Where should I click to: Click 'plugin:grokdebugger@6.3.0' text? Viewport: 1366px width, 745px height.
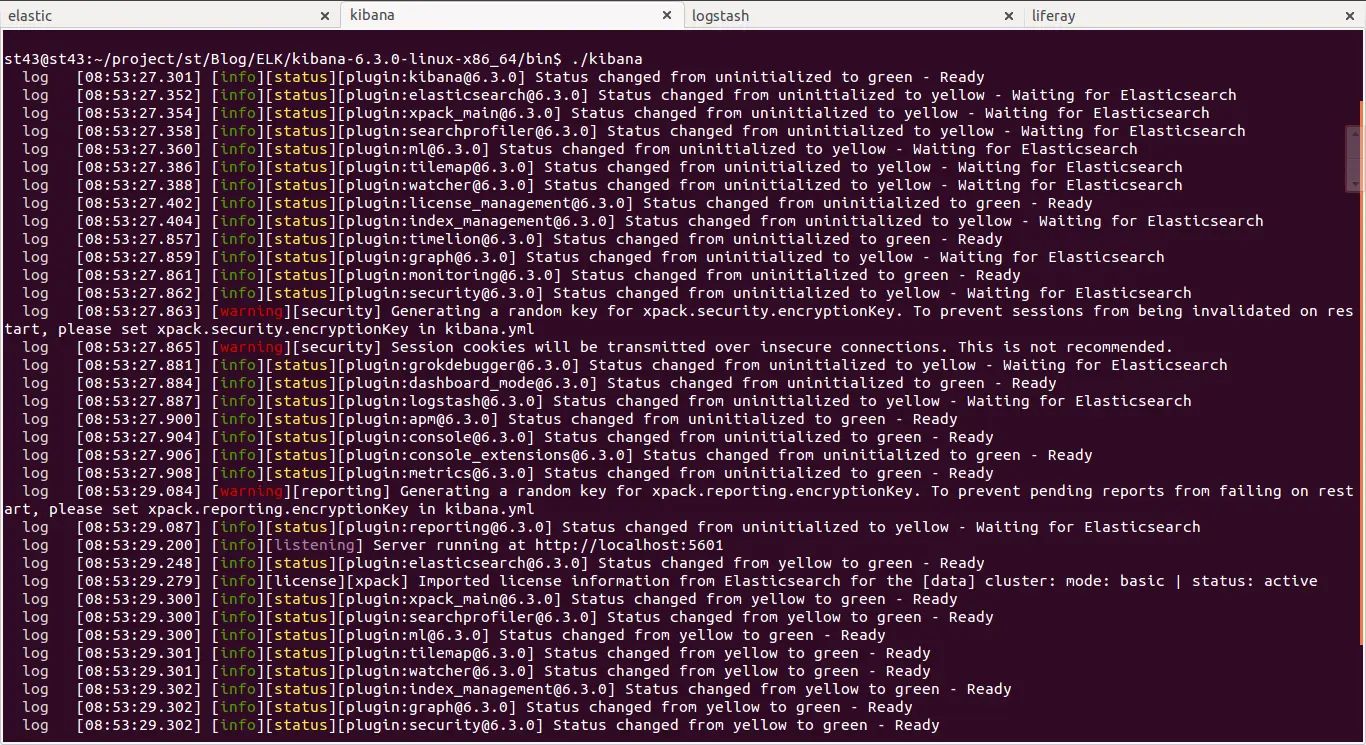coord(460,365)
